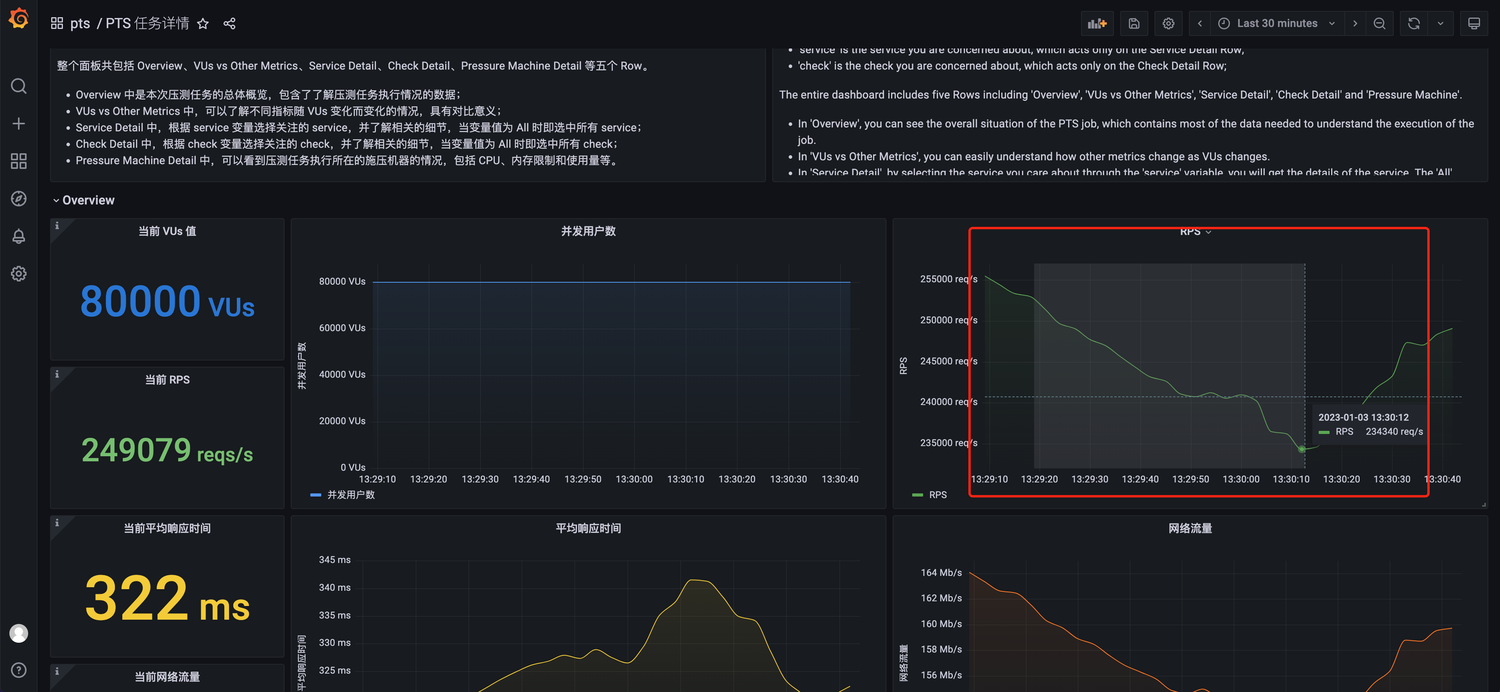Open the configuration gear in the sidebar

point(18,273)
